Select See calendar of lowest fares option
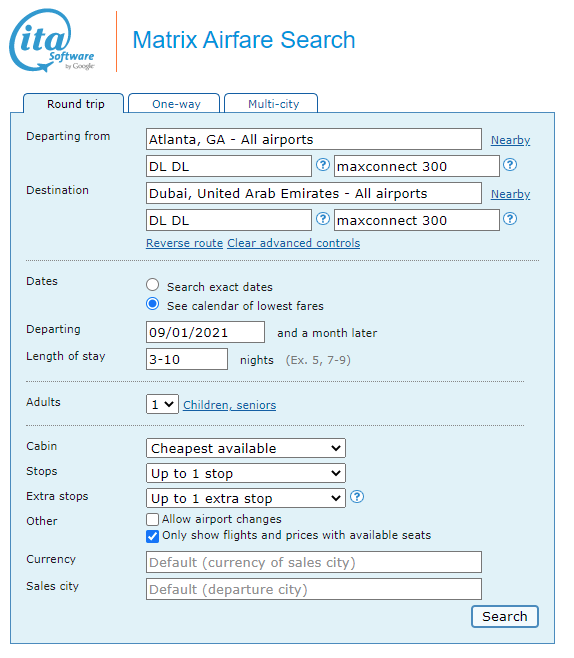The image size is (574, 658). tap(153, 304)
